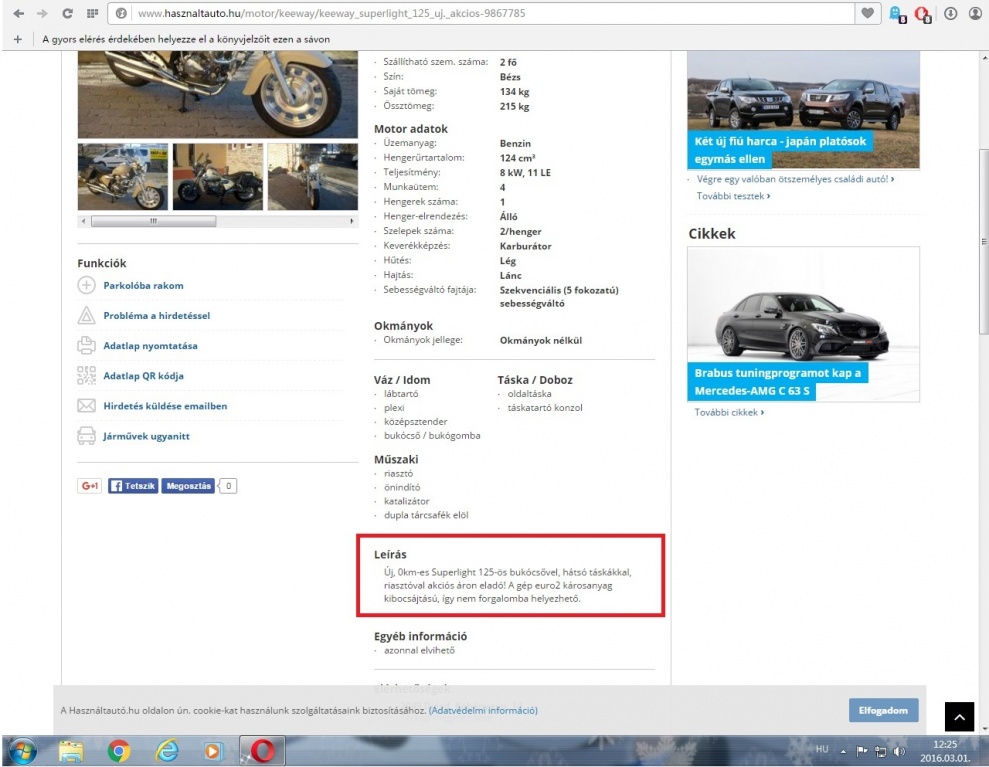Click the Facebook Megosztás button
The width and height of the screenshot is (989, 767).
(x=187, y=486)
